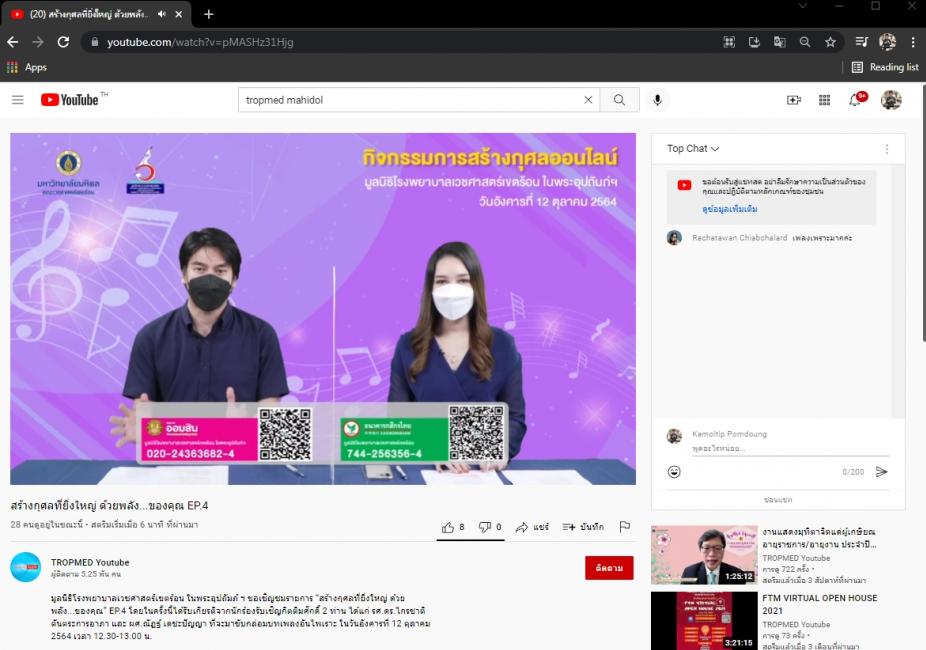This screenshot has width=926, height=650.
Task: Open FTM VIRTUAL OPEN HOUSE 2021 thumbnail
Action: [704, 620]
